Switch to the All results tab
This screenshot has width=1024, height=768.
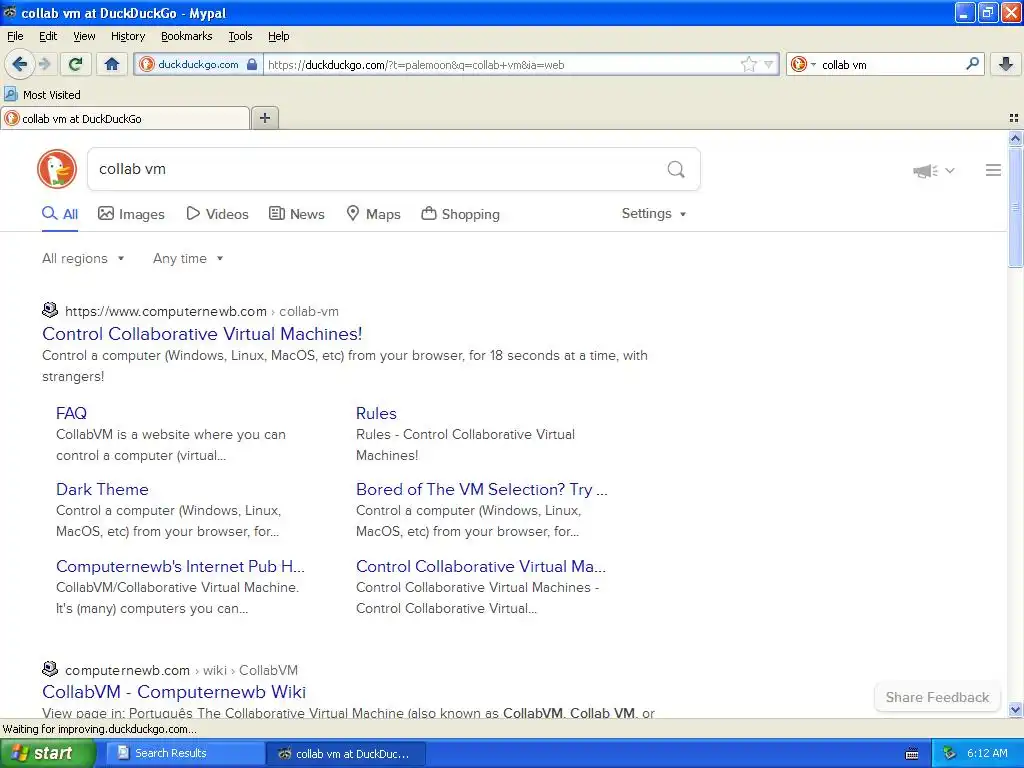tap(60, 214)
